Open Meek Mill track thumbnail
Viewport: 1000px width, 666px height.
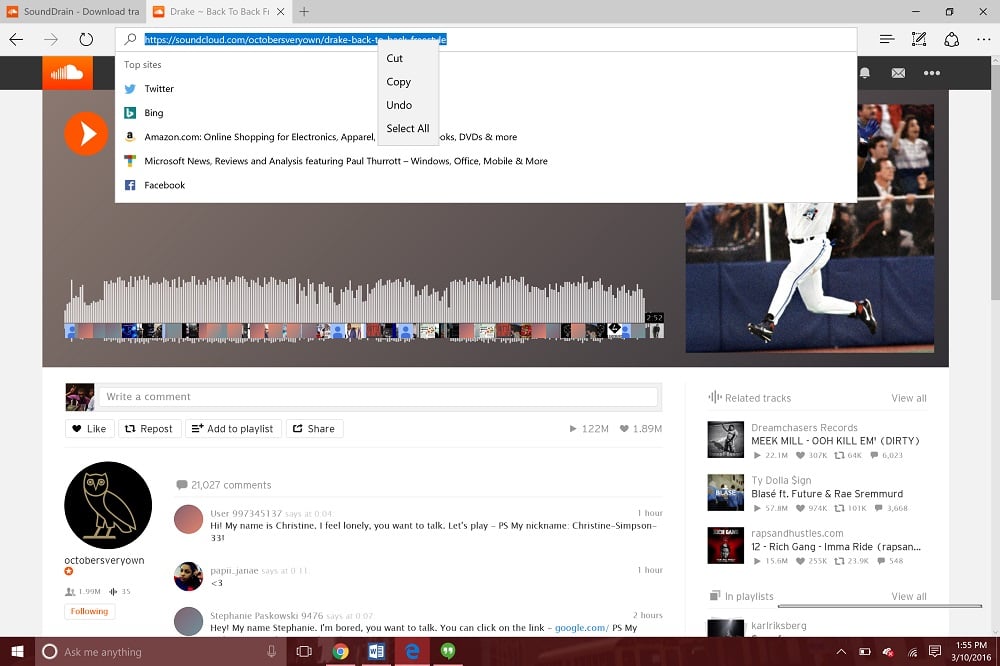pyautogui.click(x=726, y=440)
